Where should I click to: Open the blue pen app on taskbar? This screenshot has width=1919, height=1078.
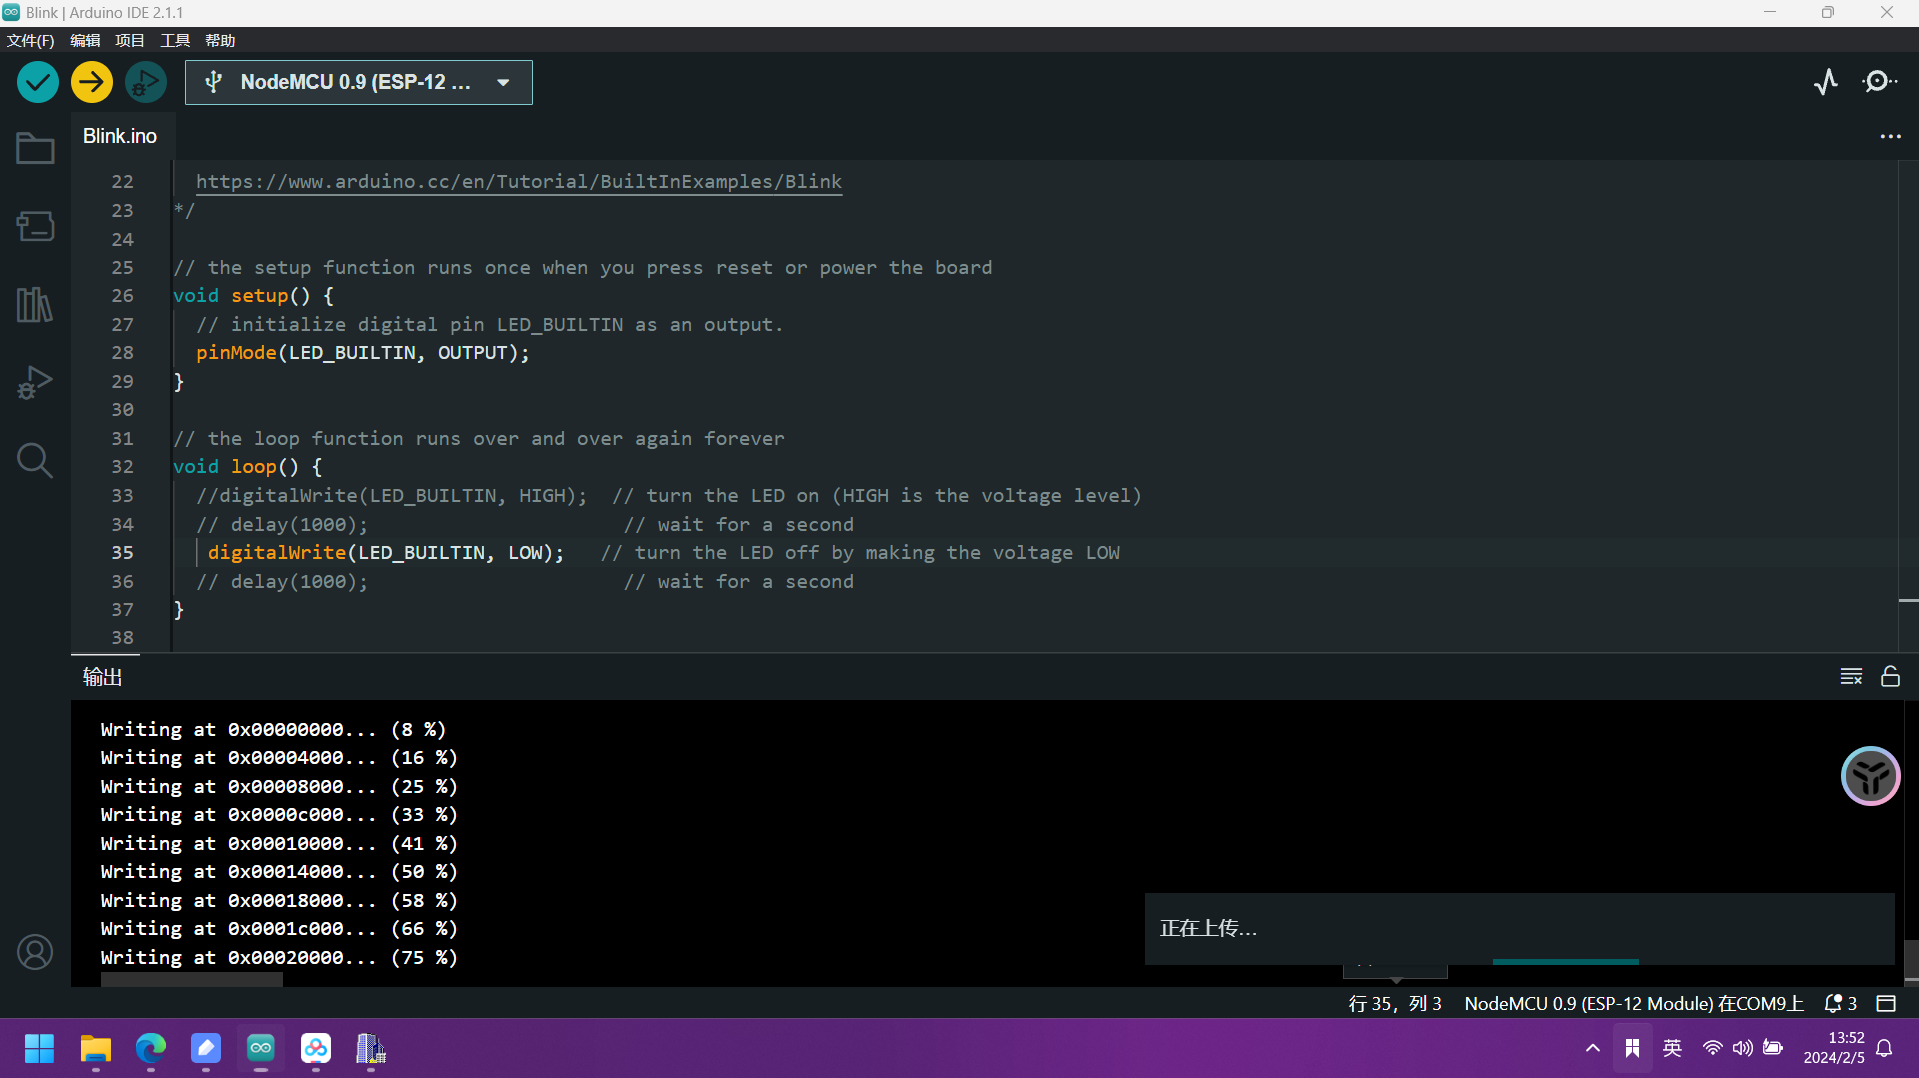pyautogui.click(x=206, y=1048)
